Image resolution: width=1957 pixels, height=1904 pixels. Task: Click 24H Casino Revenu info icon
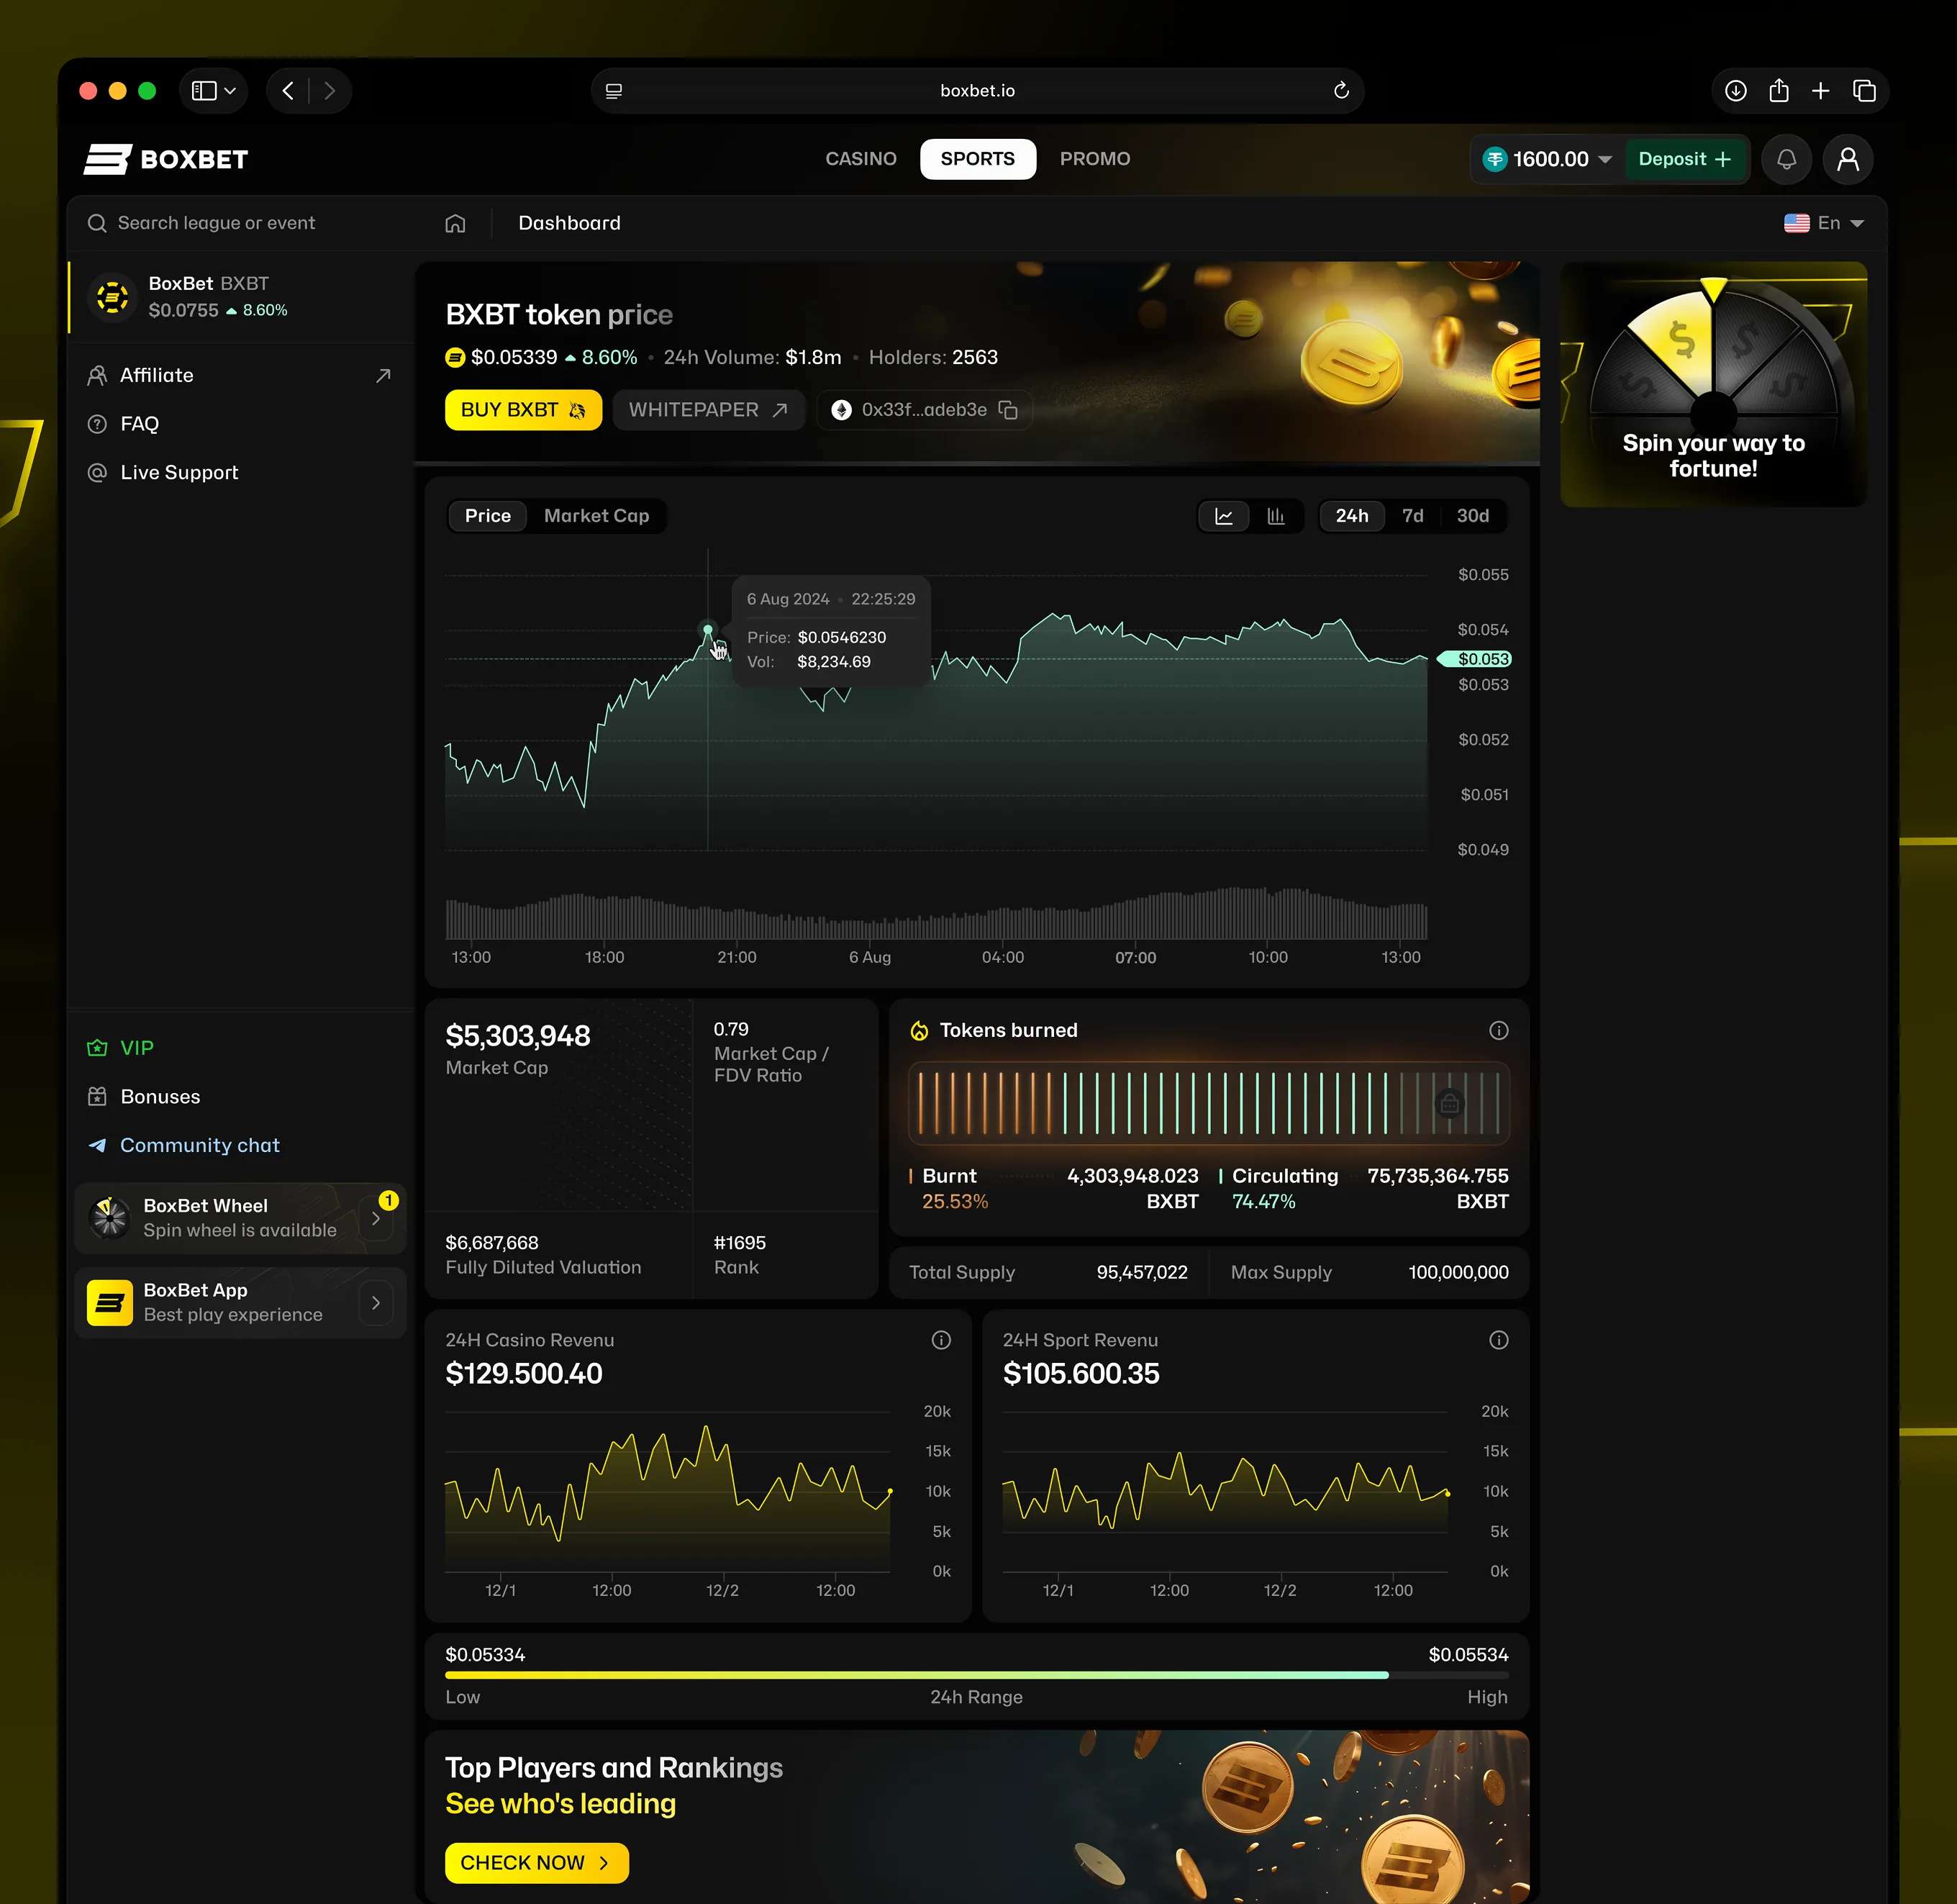(941, 1340)
